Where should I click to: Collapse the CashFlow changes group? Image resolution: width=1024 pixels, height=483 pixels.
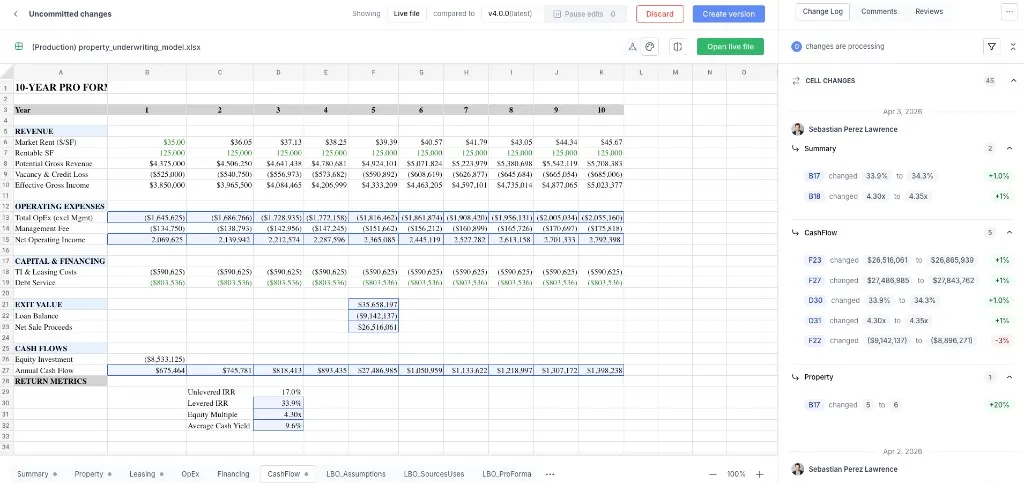(x=1009, y=232)
